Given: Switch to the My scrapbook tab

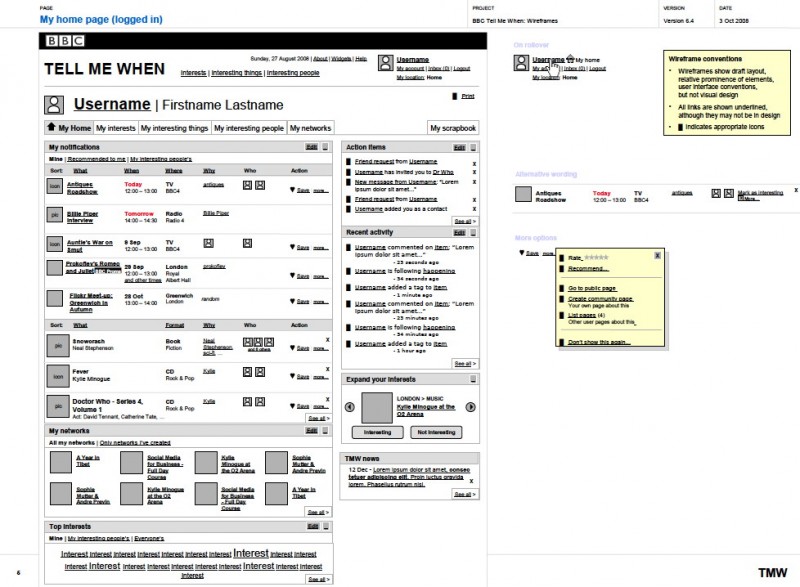Looking at the screenshot, I should pyautogui.click(x=452, y=128).
